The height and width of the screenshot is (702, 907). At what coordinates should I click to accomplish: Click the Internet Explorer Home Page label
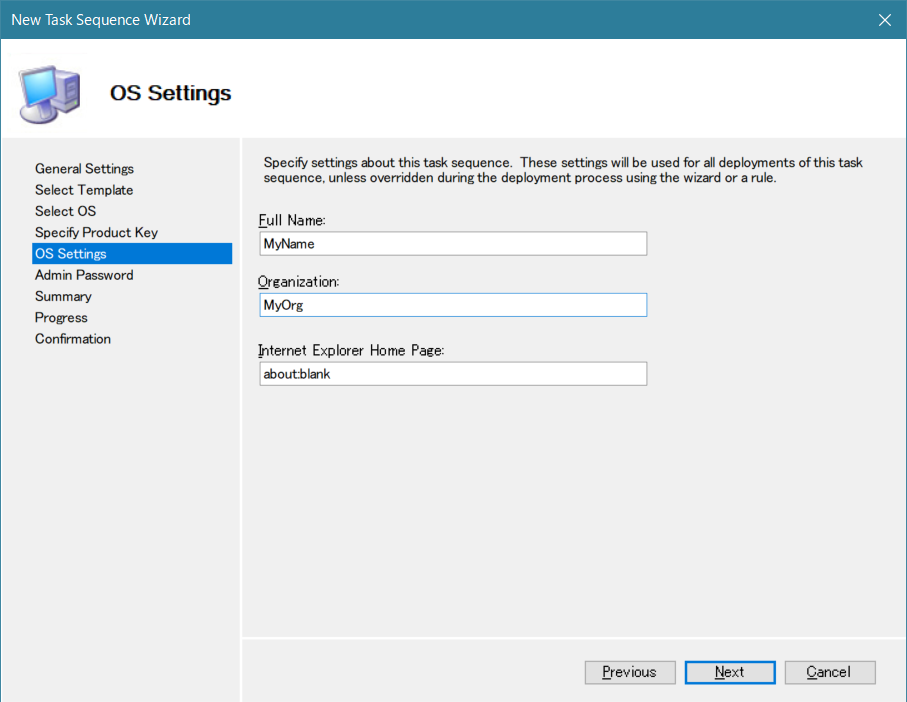click(350, 351)
